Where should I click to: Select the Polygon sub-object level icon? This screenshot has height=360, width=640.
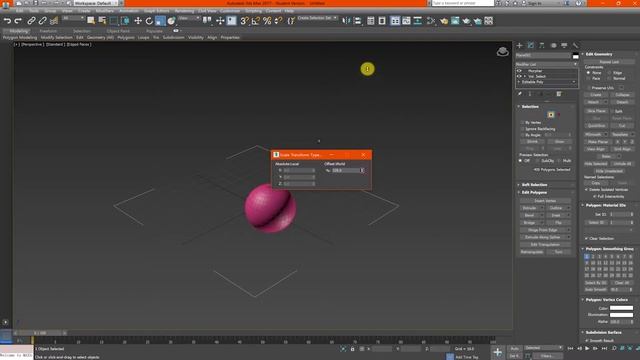click(551, 115)
